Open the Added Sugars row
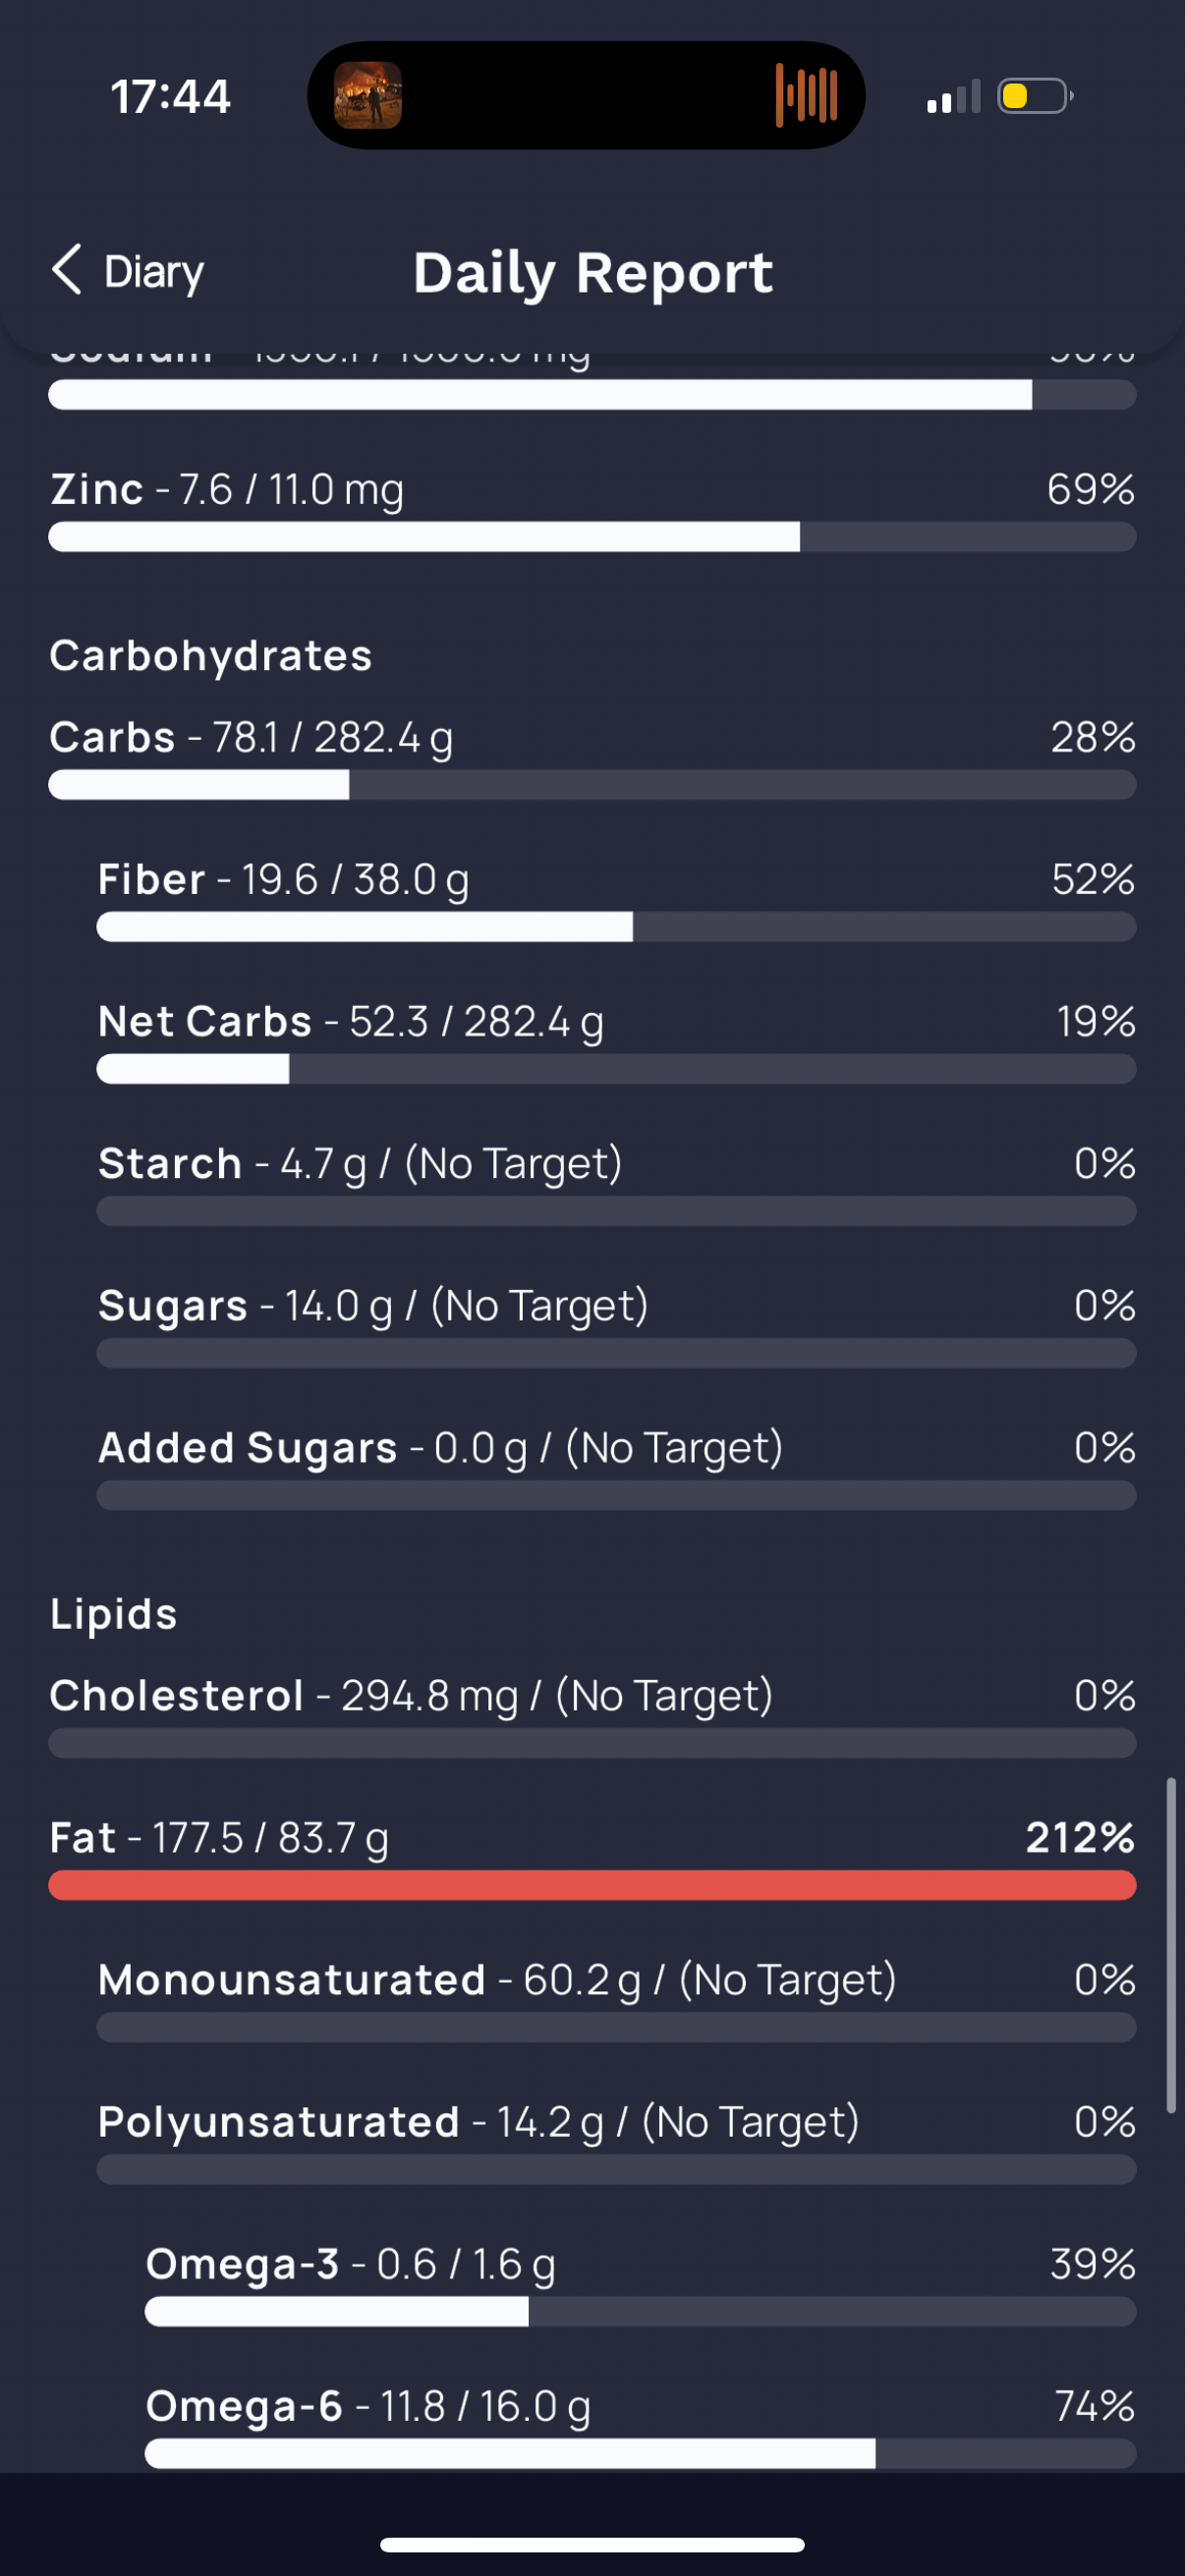The width and height of the screenshot is (1185, 2576). (x=616, y=1467)
